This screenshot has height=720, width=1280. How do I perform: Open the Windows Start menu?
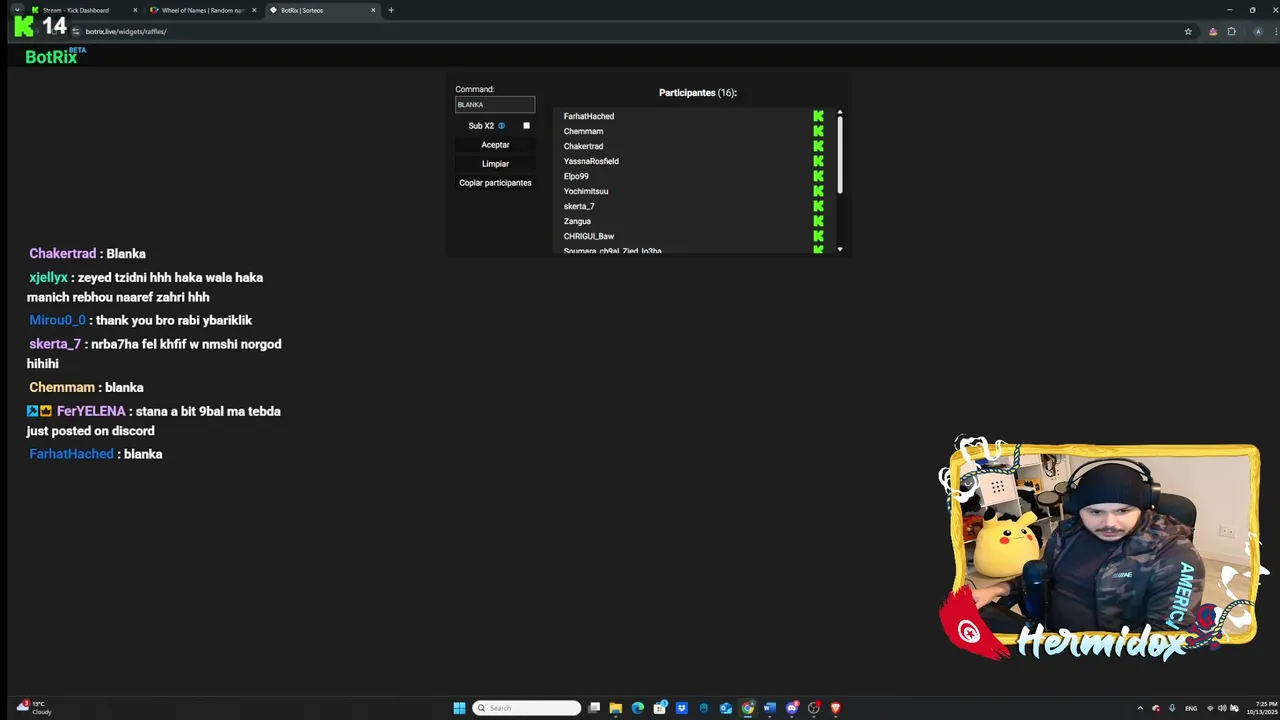(x=459, y=708)
